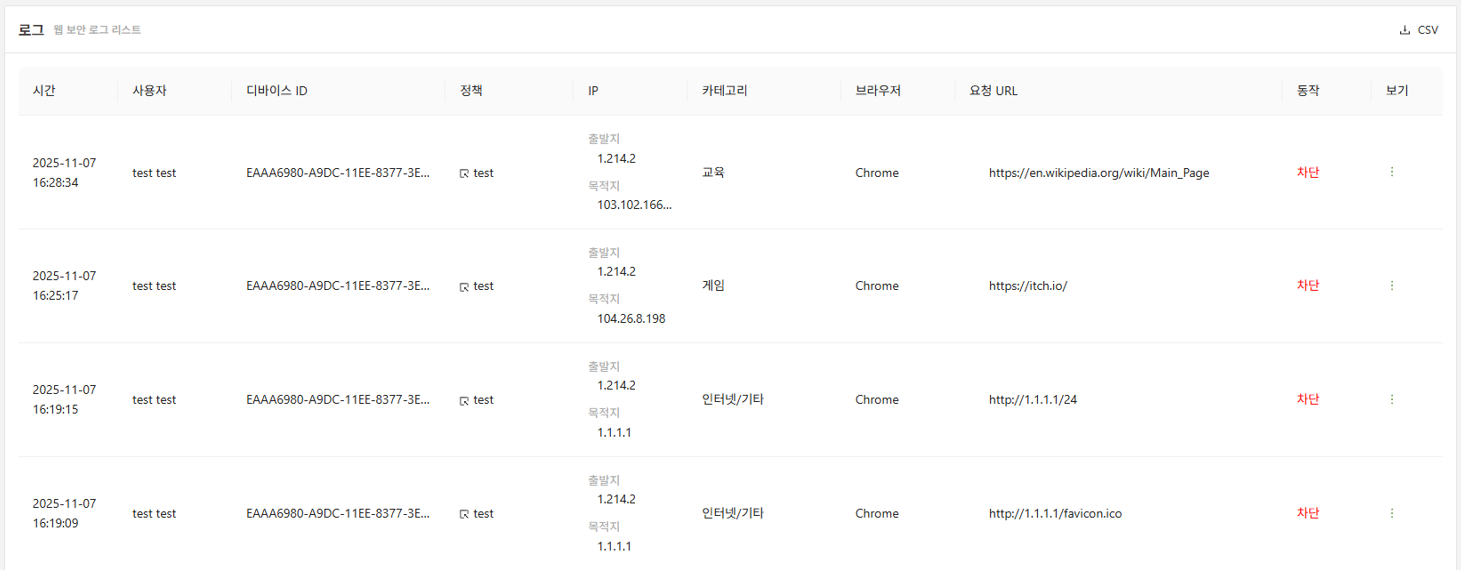The height and width of the screenshot is (570, 1461).
Task: Click the 차단 status in the itch.io row
Action: click(1308, 286)
